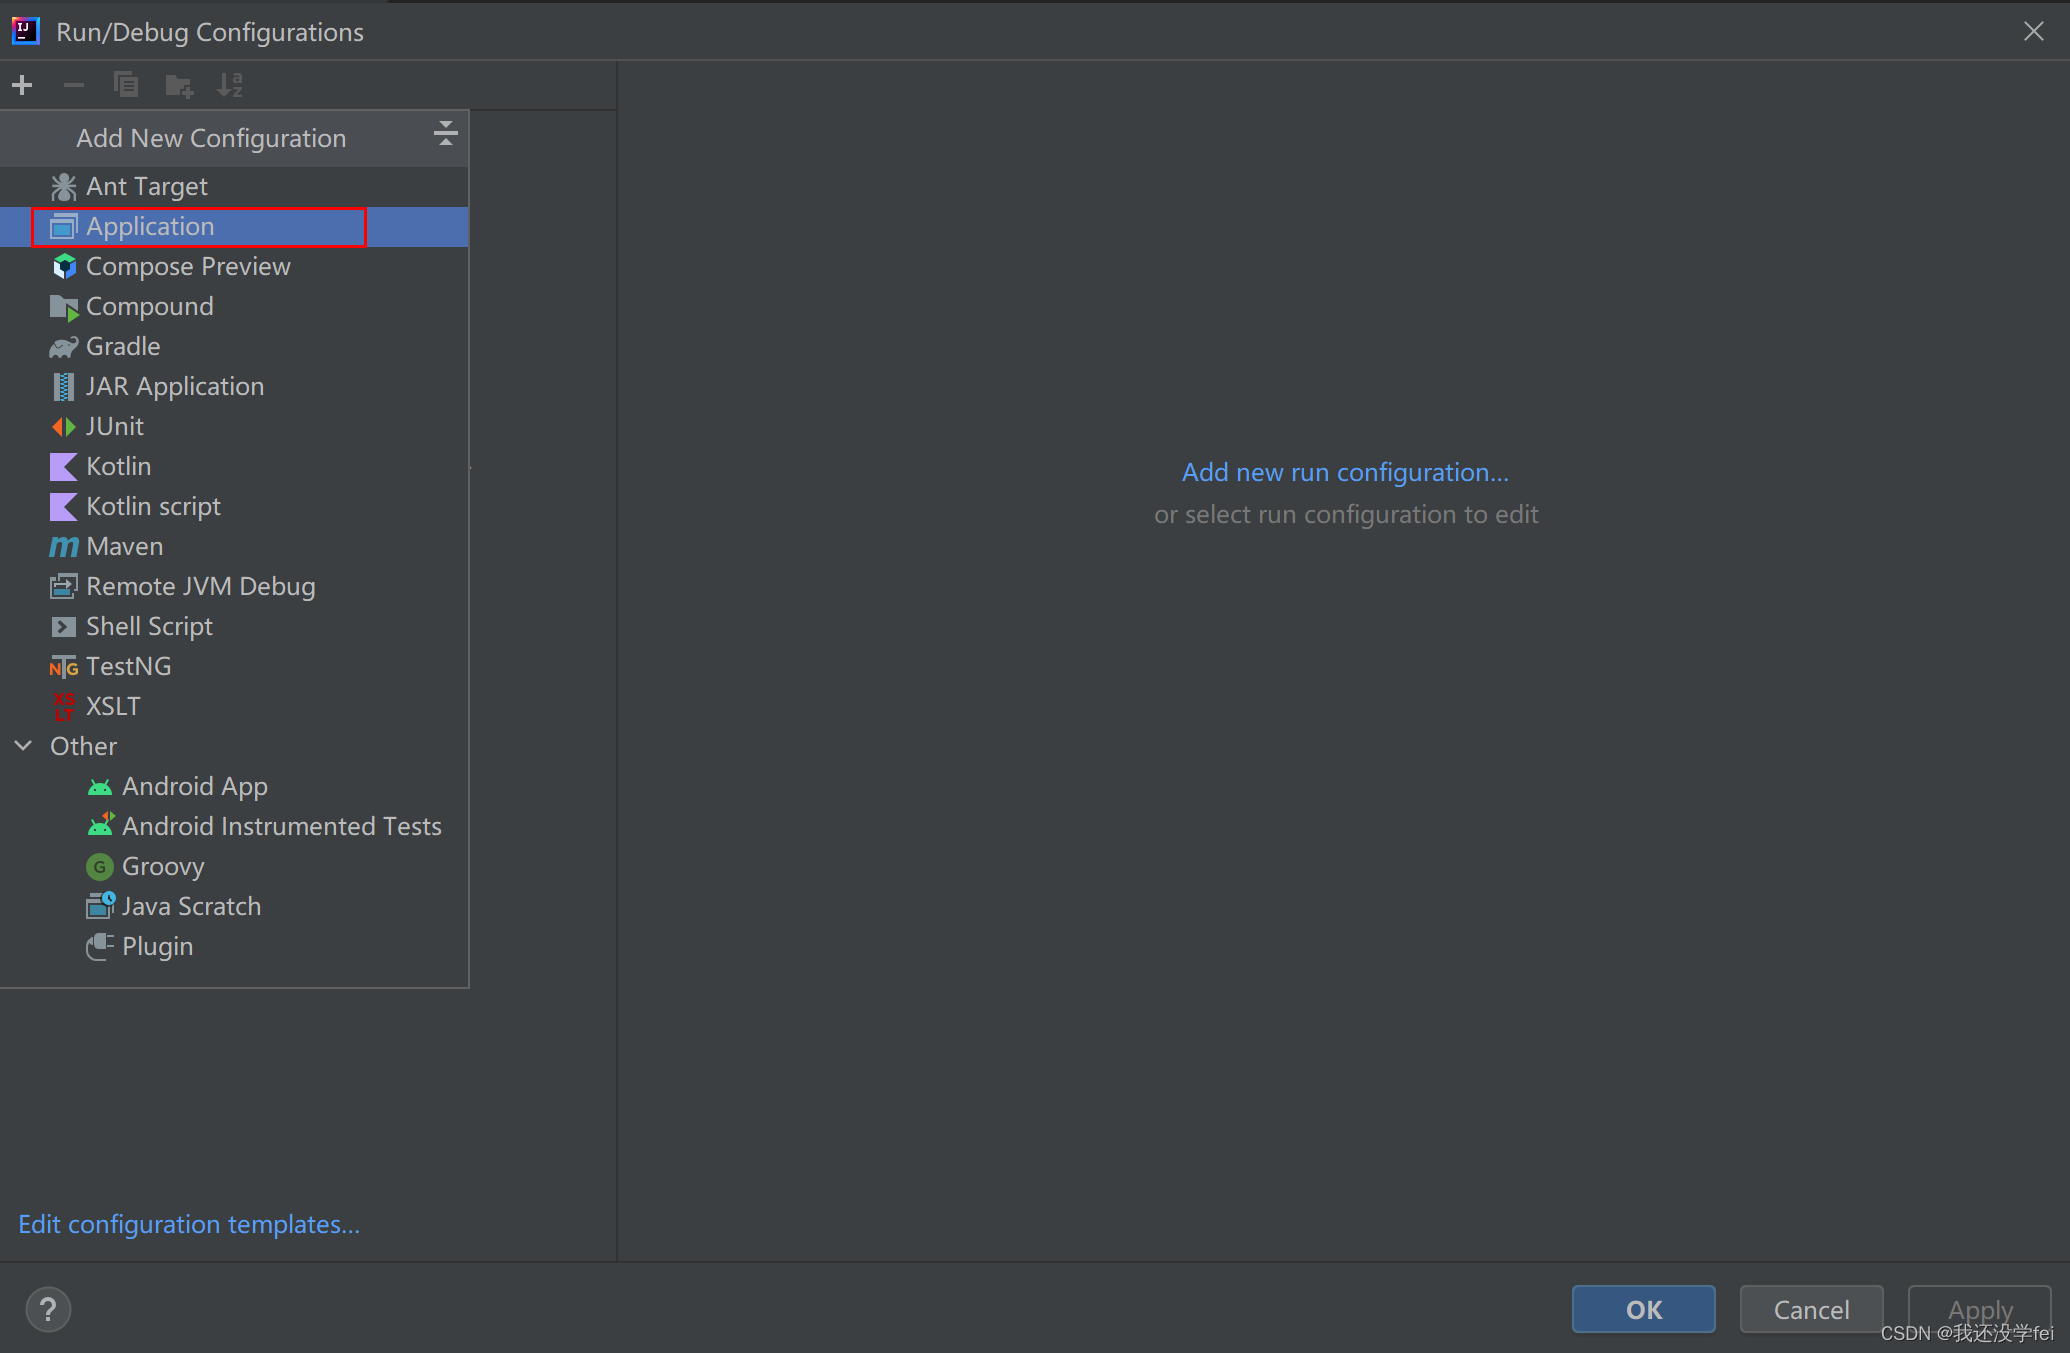The height and width of the screenshot is (1353, 2070).
Task: Click Edit configuration templates link
Action: (x=189, y=1223)
